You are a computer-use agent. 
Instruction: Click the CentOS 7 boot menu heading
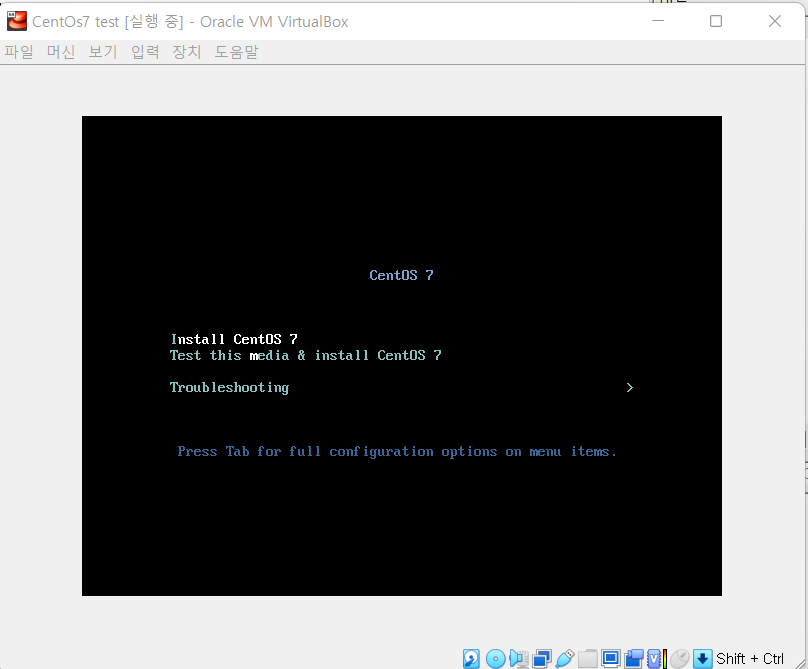click(x=401, y=275)
